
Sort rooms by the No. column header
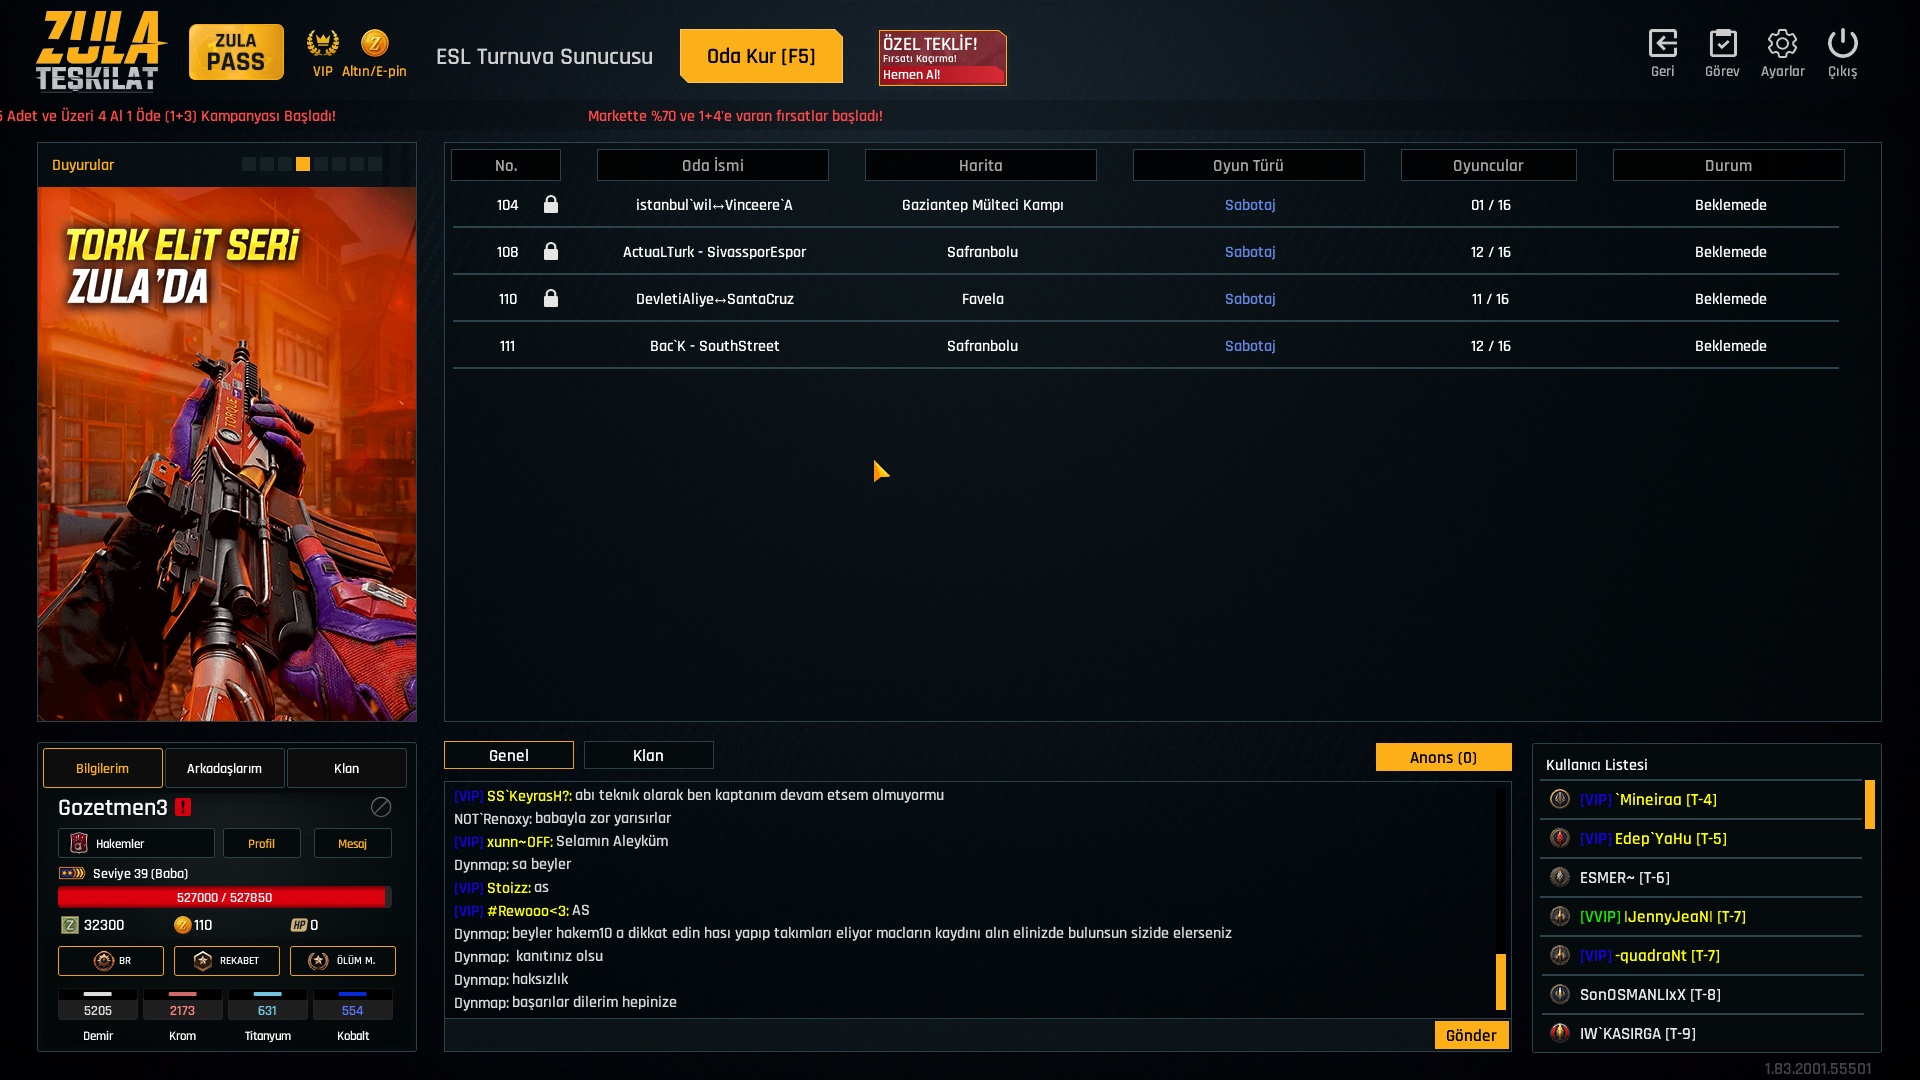[506, 165]
